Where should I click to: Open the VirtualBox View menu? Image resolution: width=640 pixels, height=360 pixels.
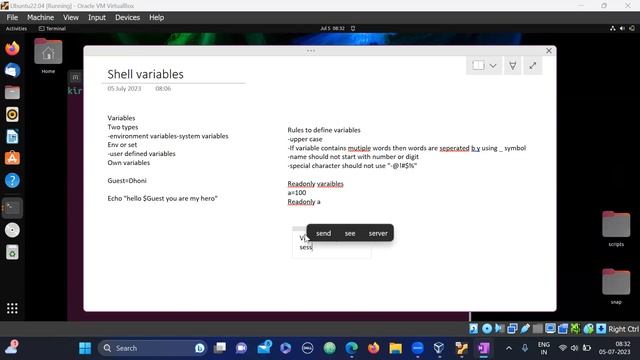coord(71,18)
